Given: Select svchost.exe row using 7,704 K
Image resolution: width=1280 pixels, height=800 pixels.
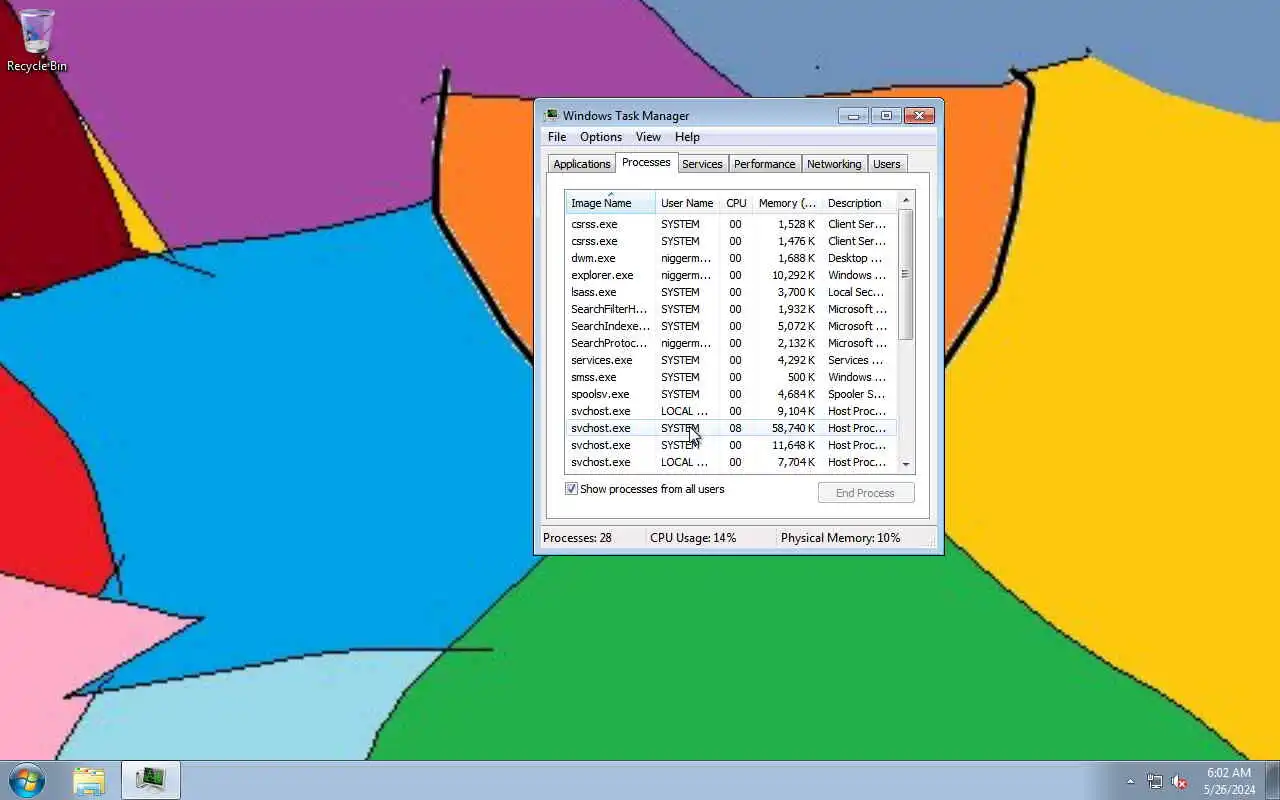Looking at the screenshot, I should click(x=731, y=462).
